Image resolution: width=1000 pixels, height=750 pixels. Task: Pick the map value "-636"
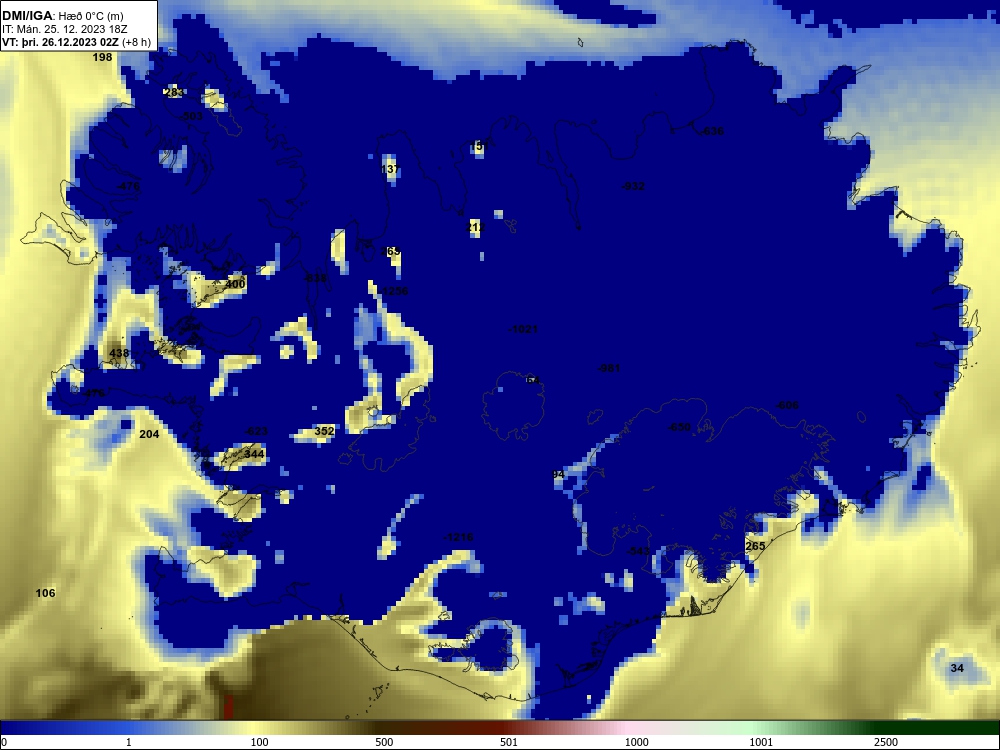tap(711, 131)
